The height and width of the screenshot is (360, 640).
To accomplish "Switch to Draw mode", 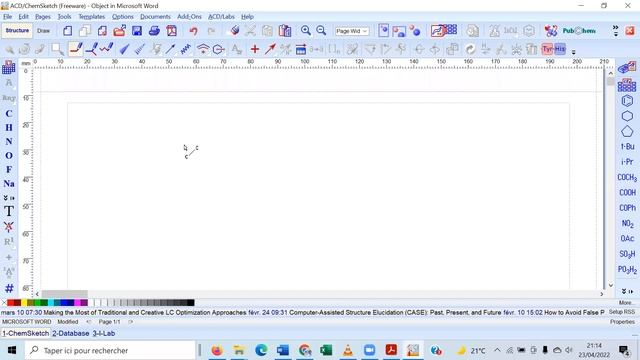I will (x=43, y=31).
